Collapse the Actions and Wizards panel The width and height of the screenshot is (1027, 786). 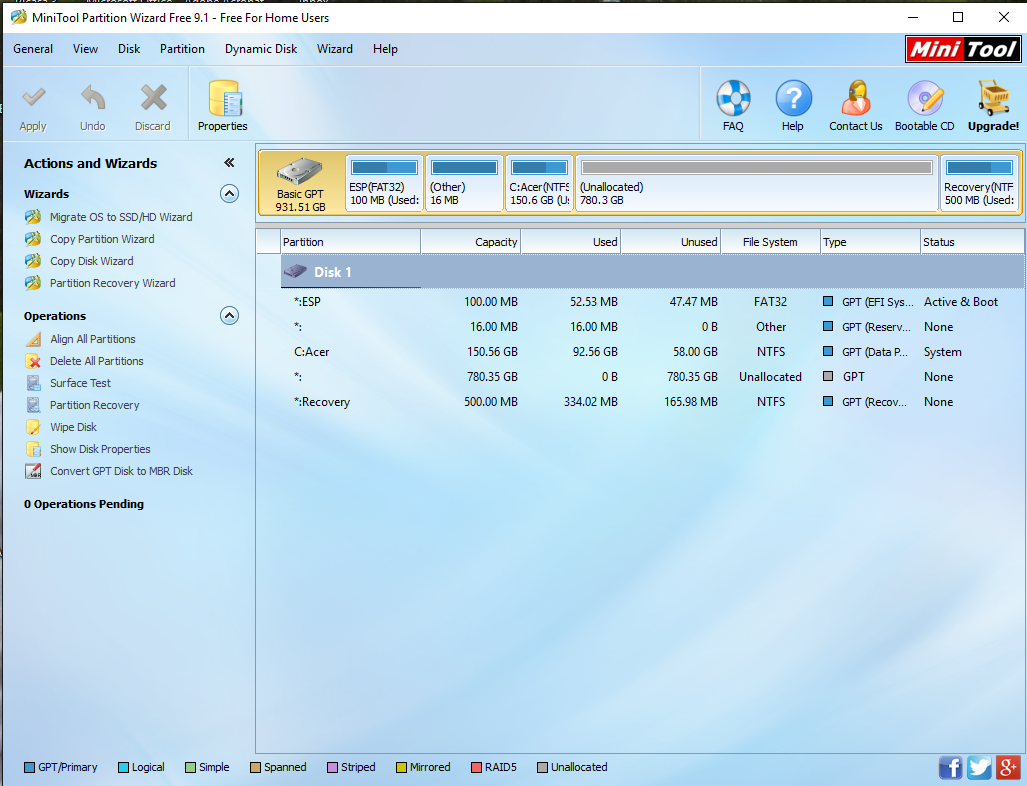[229, 162]
